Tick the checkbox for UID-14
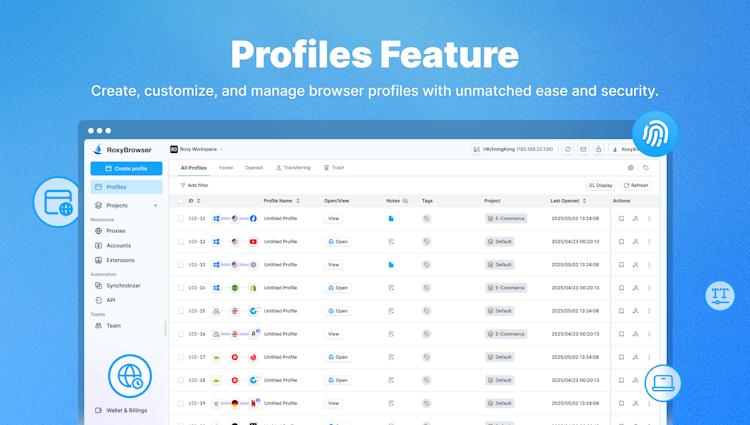 (x=181, y=288)
